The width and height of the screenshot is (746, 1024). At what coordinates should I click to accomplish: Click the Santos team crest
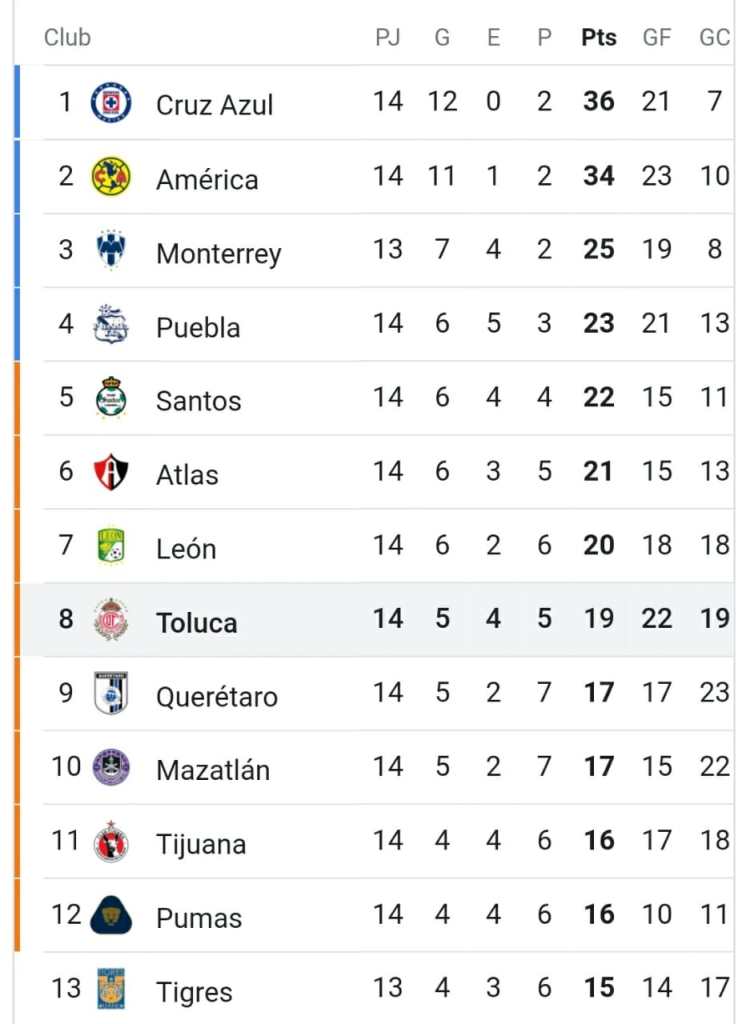110,397
